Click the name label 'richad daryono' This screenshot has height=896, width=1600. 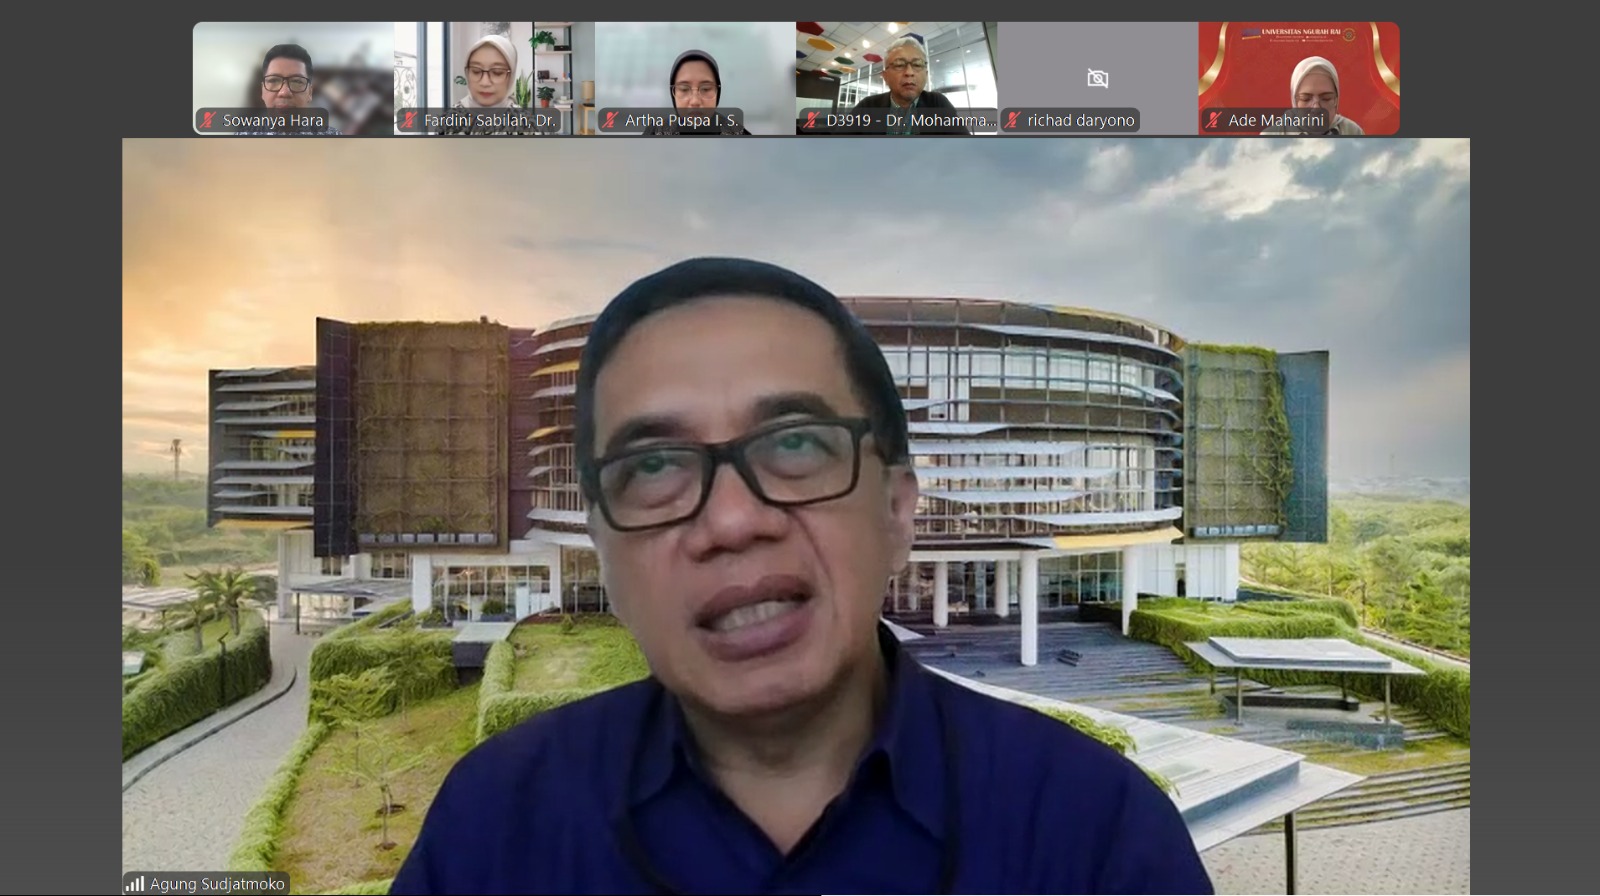1081,120
